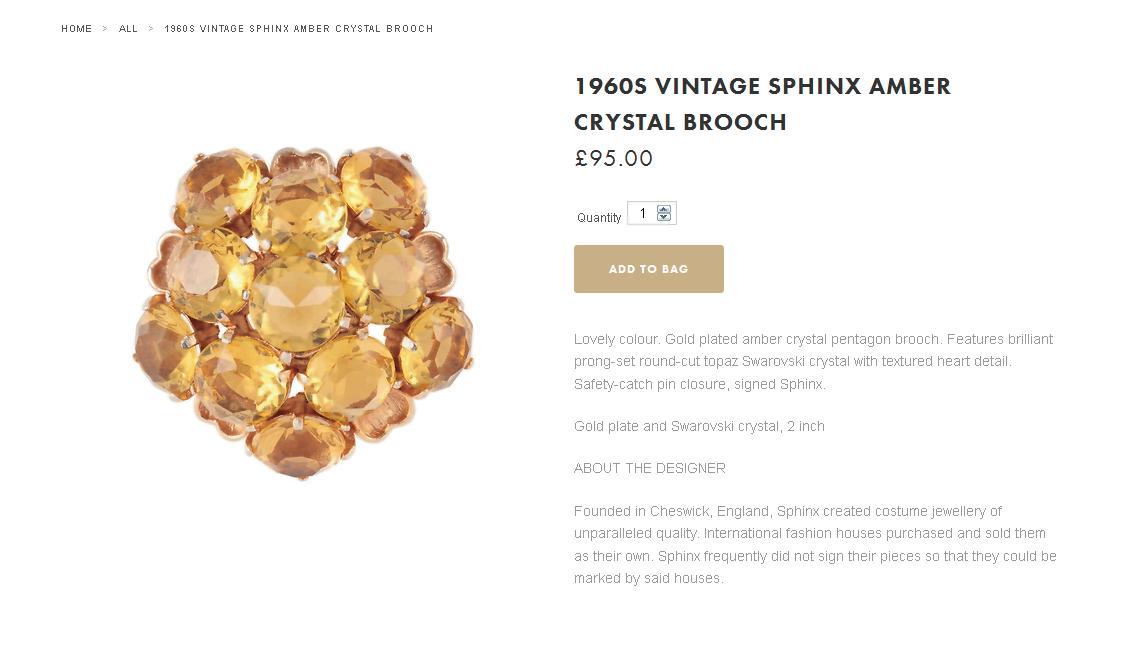
Task: Select the product title heading
Action: [762, 104]
